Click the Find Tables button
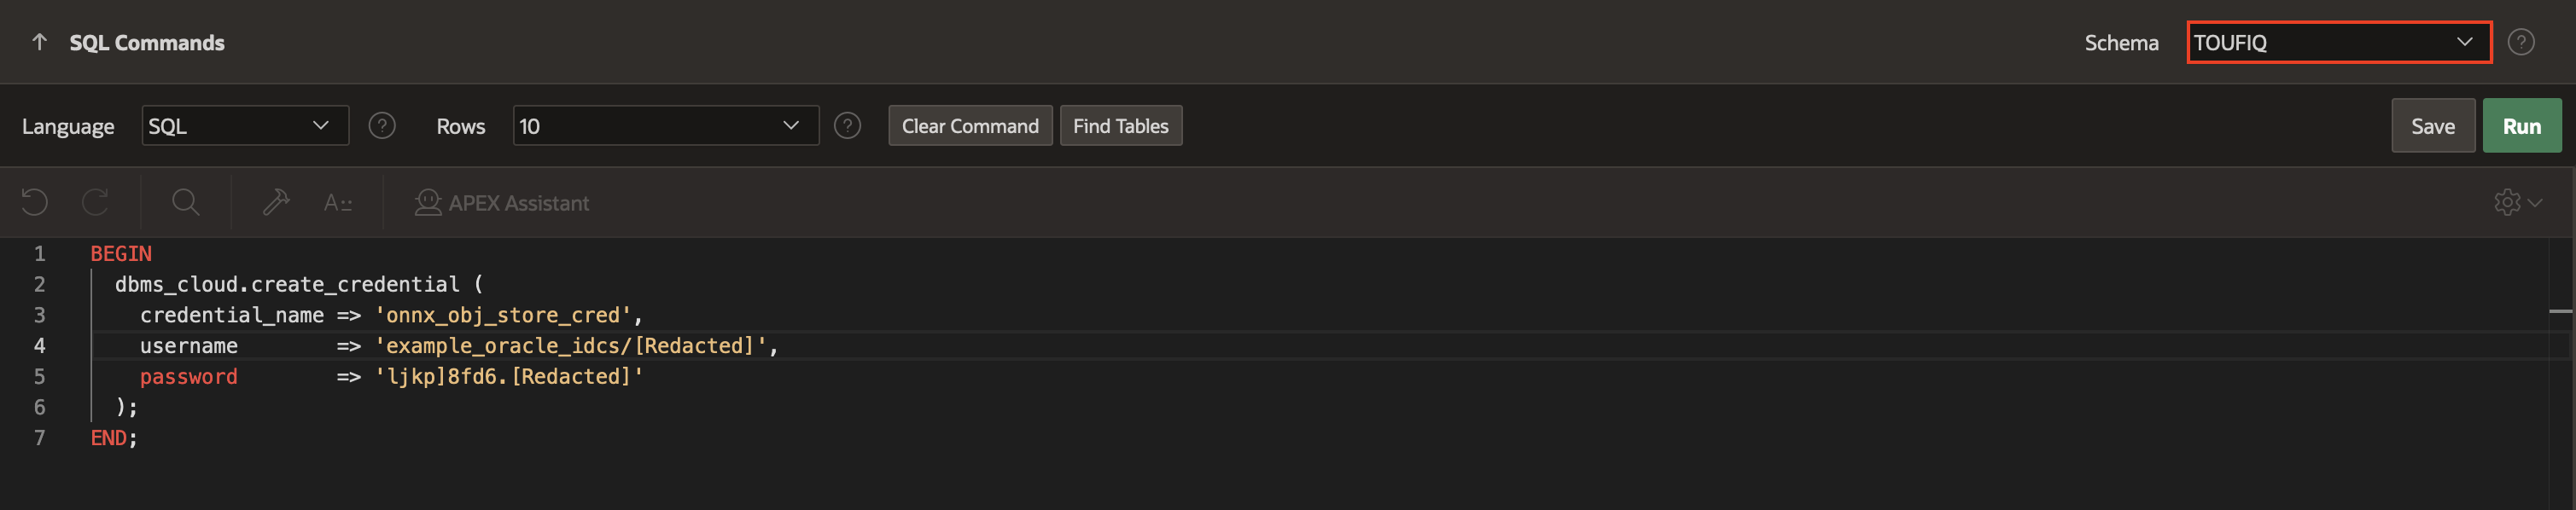2576x510 pixels. point(1120,126)
